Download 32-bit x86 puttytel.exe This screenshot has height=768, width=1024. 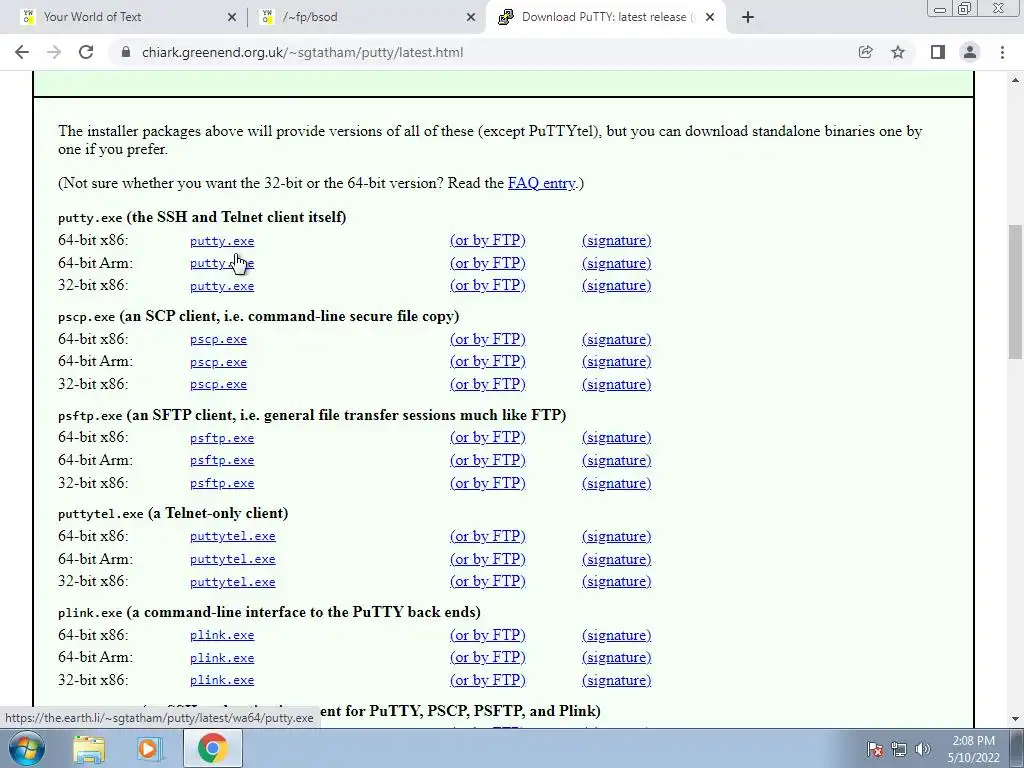(x=232, y=582)
